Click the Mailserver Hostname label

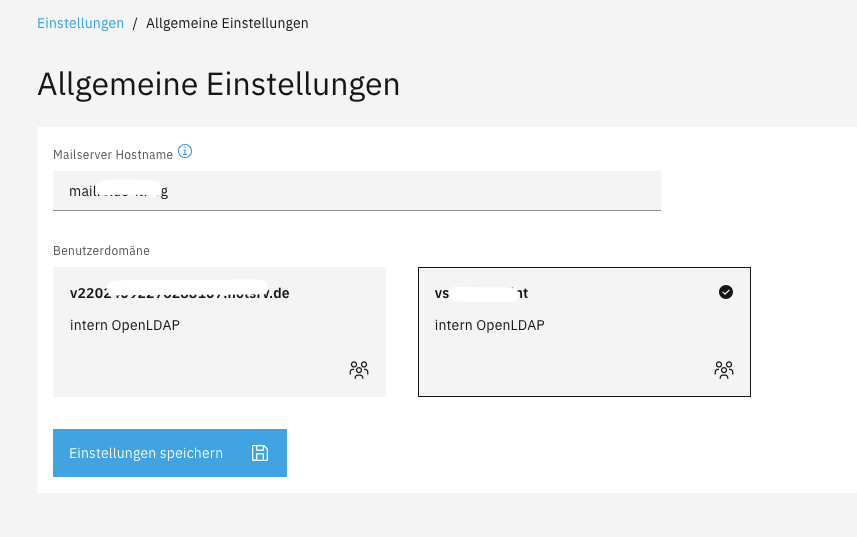113,154
